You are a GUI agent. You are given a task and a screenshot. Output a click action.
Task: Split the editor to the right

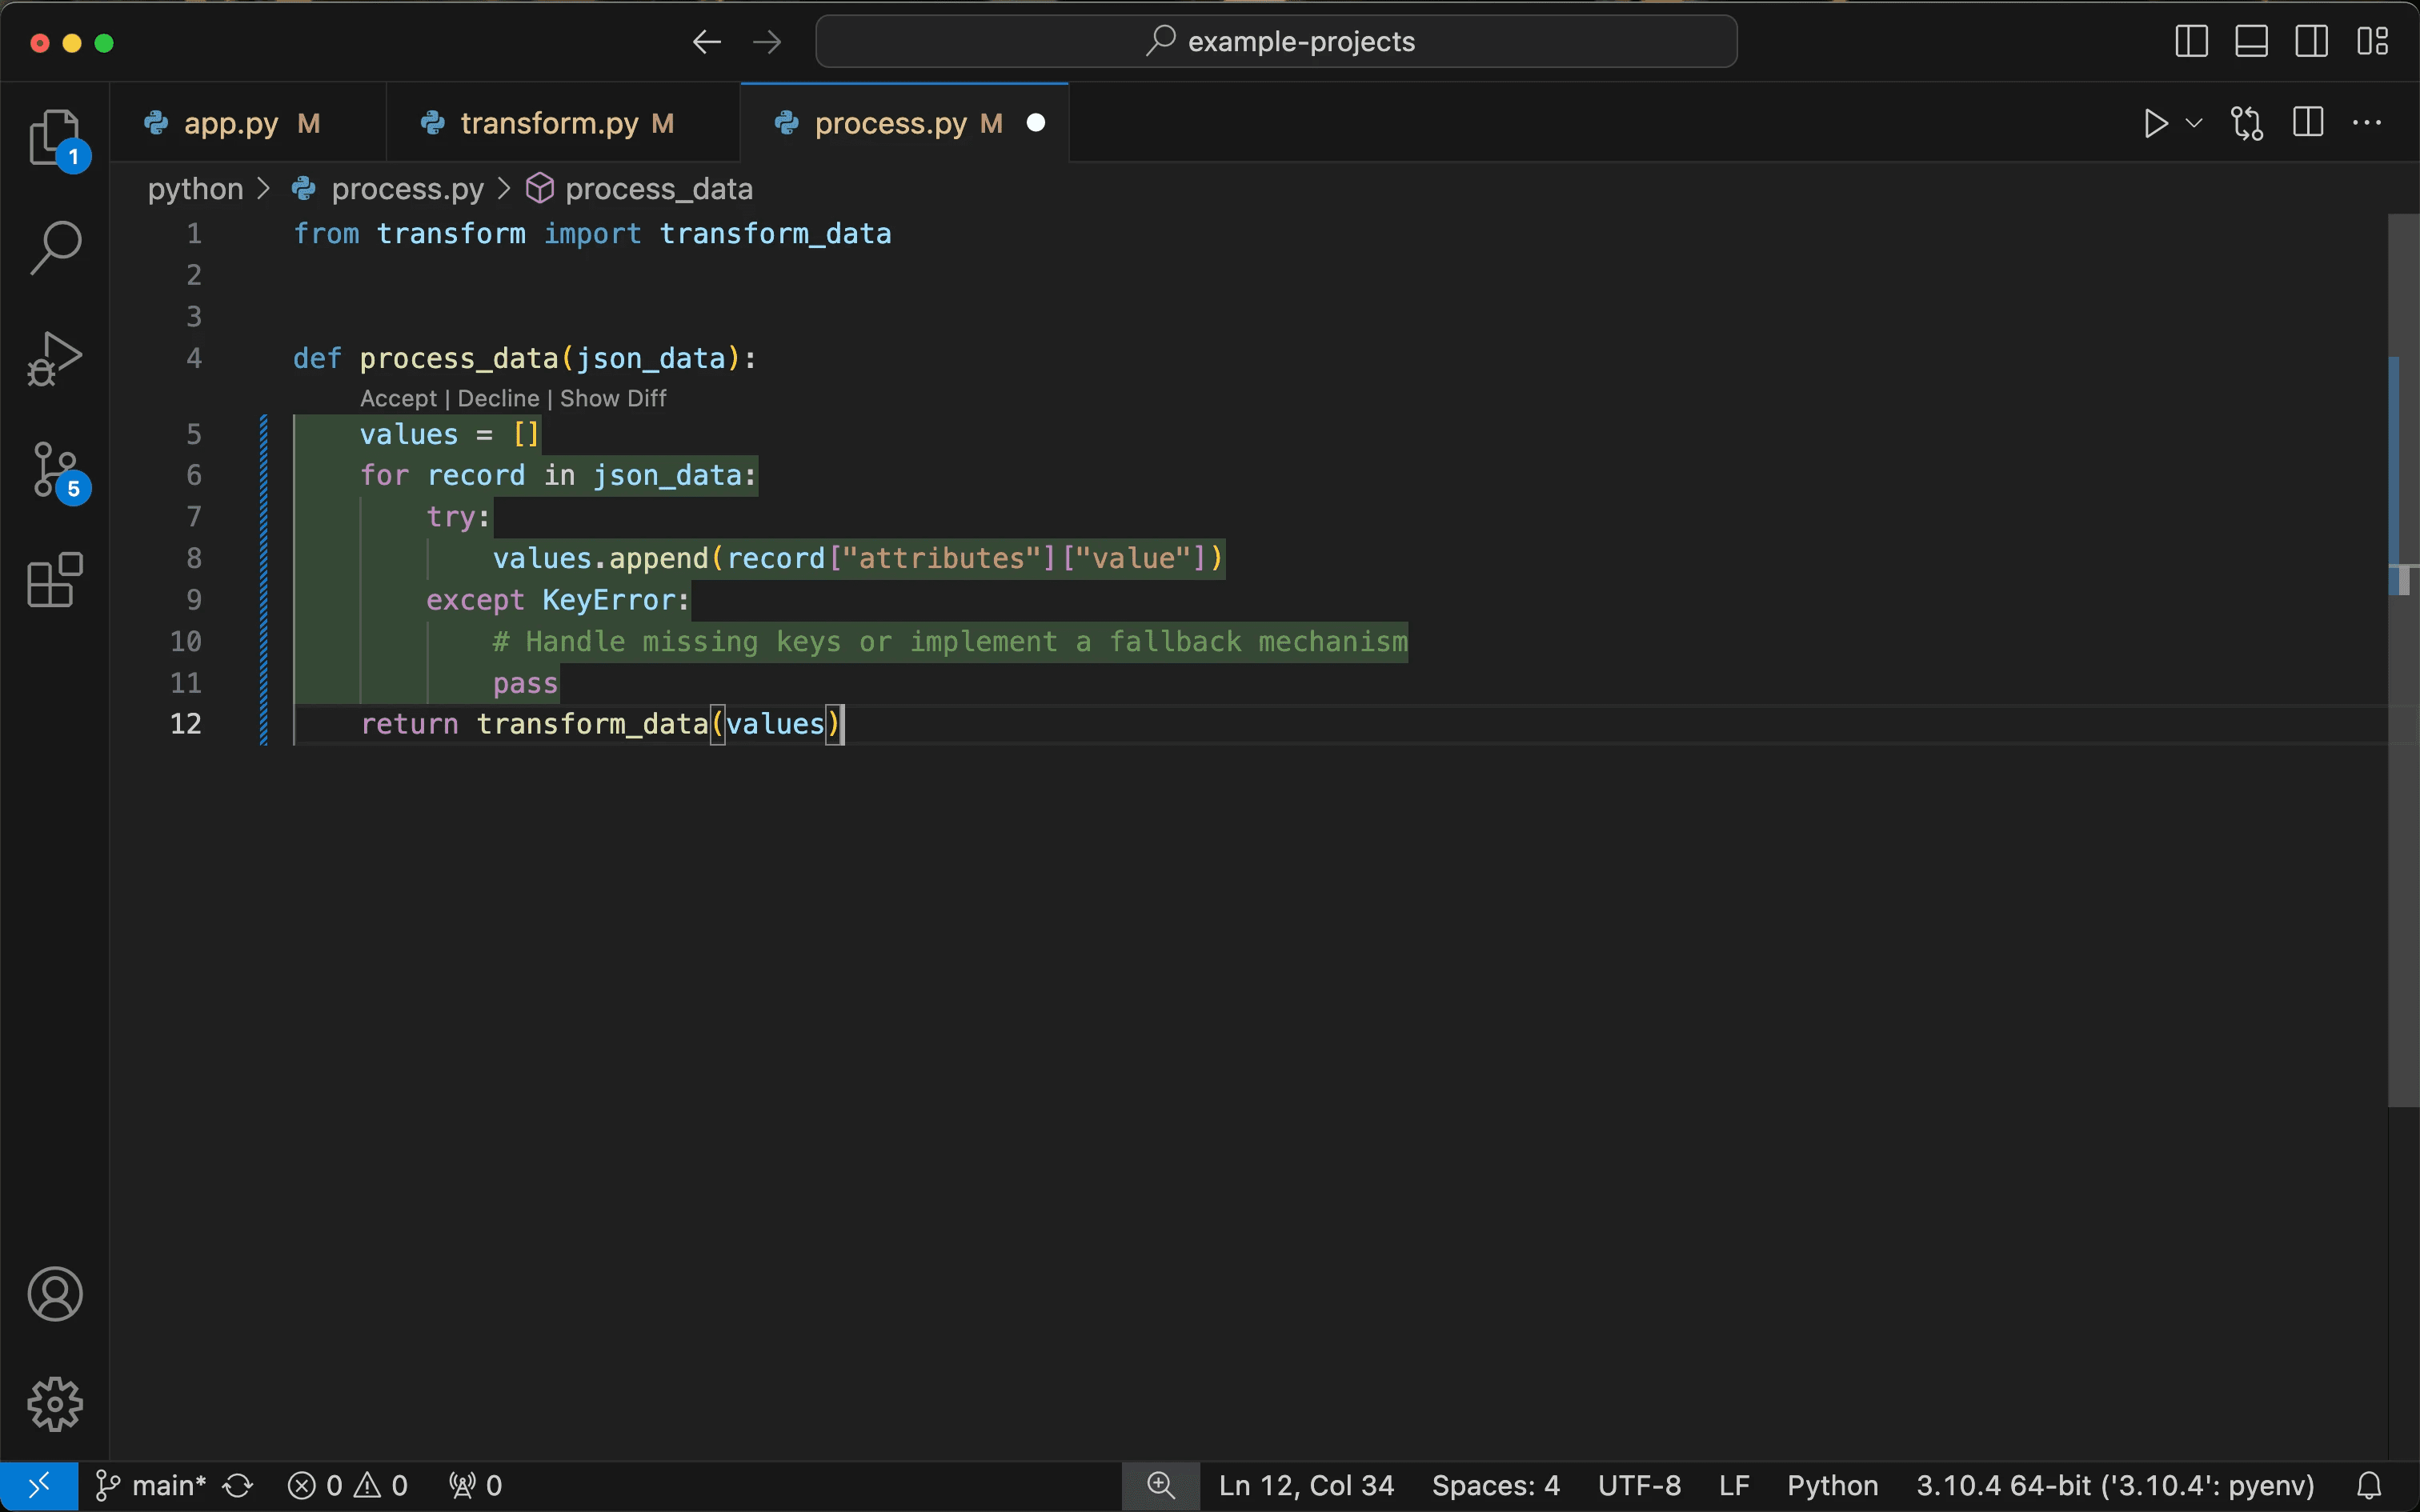(2308, 123)
